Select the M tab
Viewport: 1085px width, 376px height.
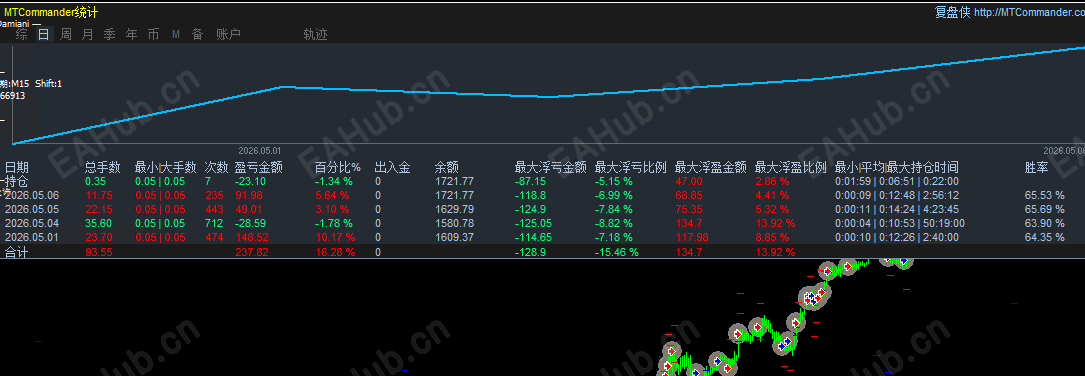(x=176, y=35)
